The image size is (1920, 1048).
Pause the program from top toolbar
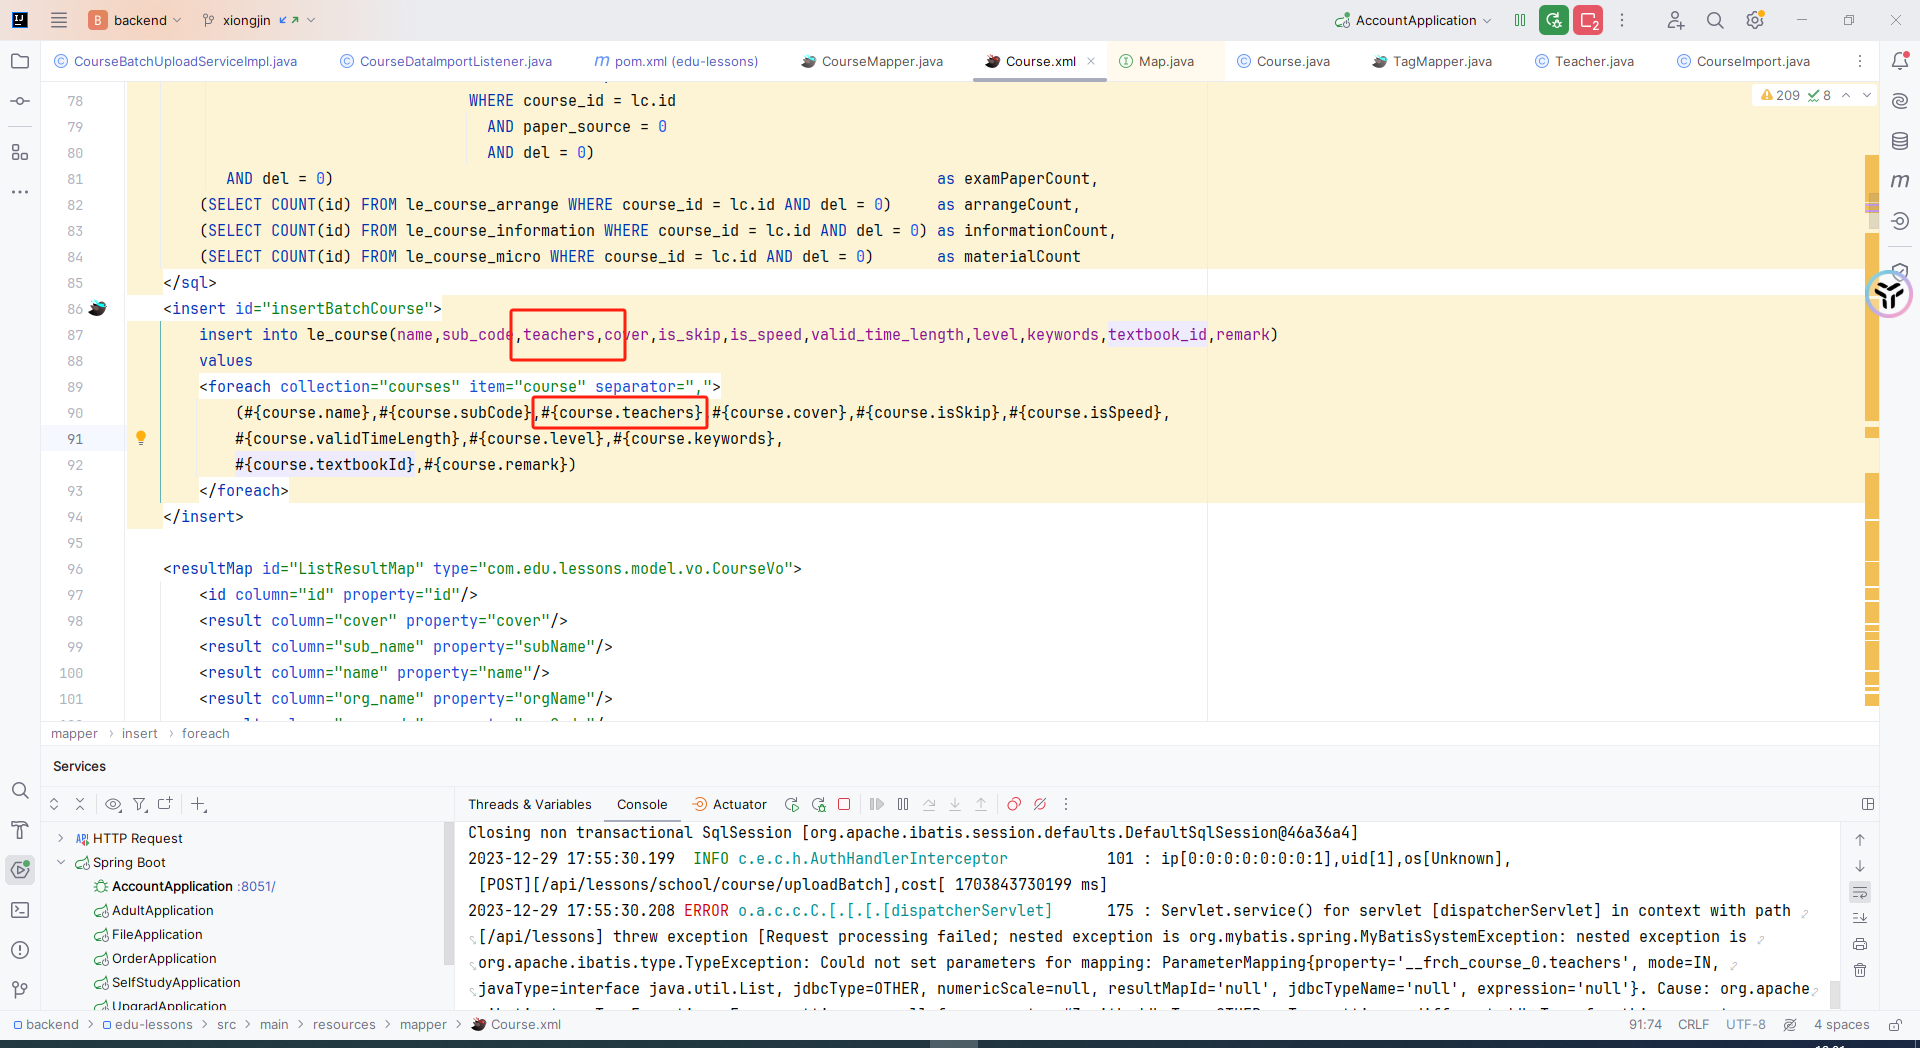(1520, 20)
